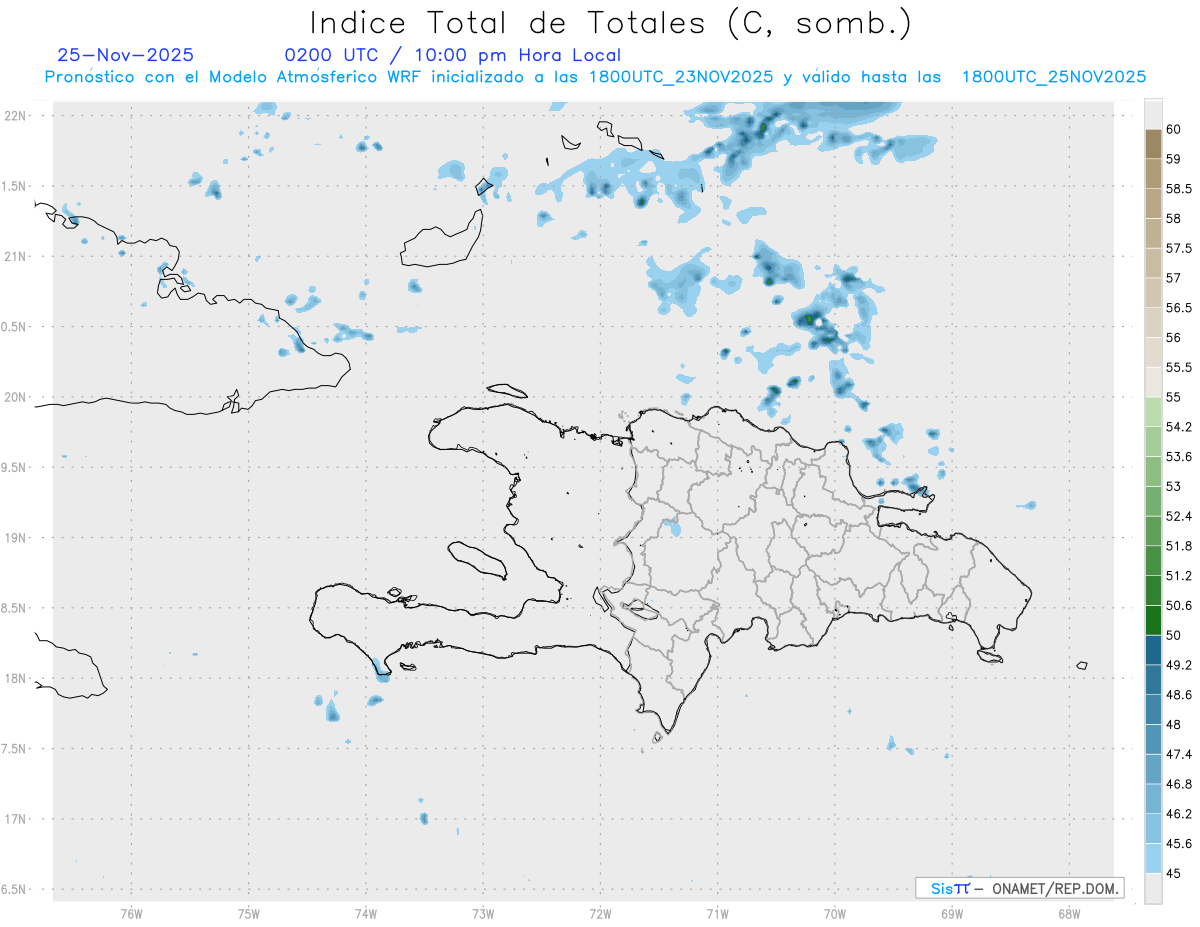Screen dimensions: 1200x927
Task: Click the "75W" longitude label
Action: pyautogui.click(x=248, y=913)
